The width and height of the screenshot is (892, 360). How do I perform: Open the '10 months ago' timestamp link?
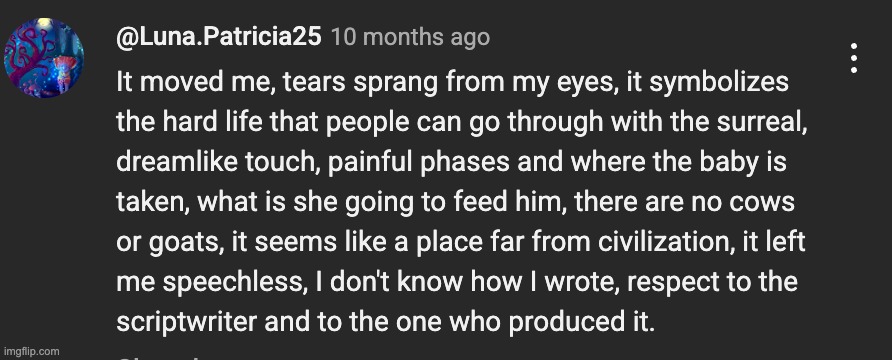pyautogui.click(x=410, y=38)
